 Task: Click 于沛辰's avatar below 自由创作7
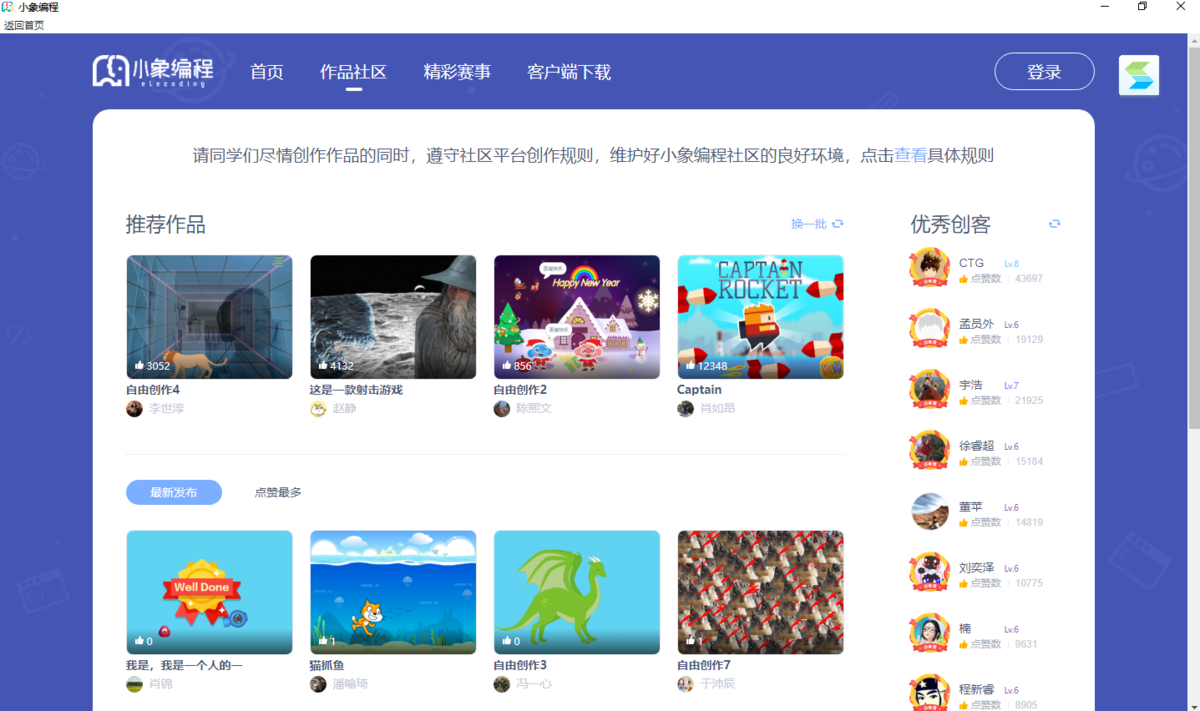(x=685, y=683)
